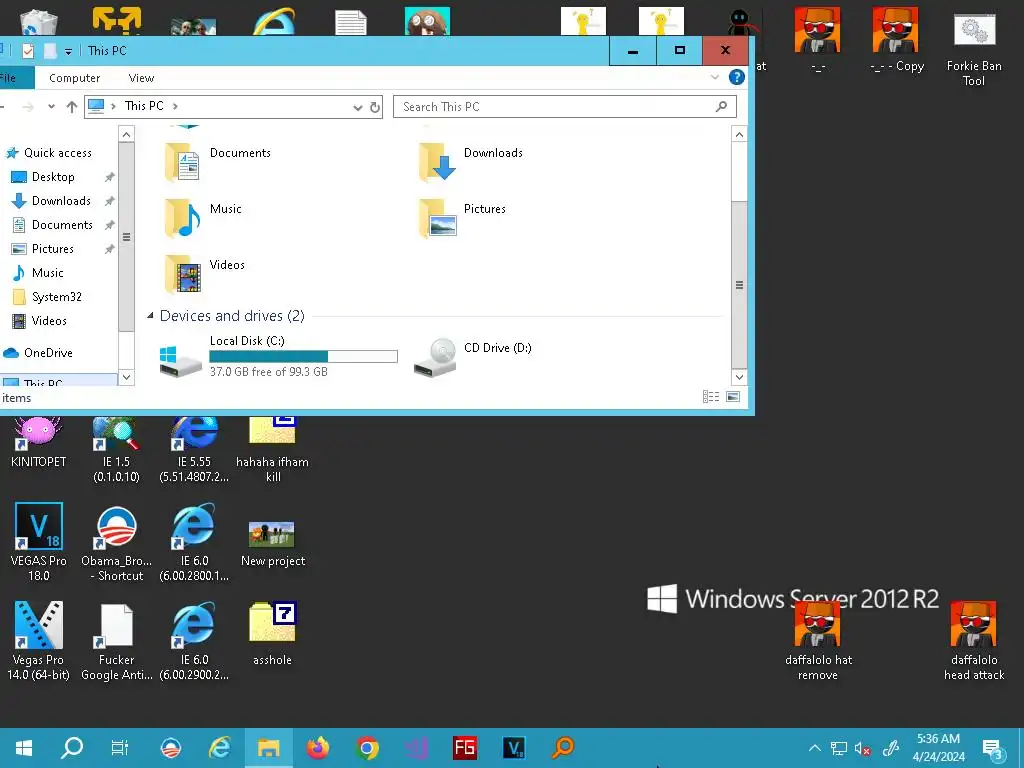Select System32 folder in navigation pane
1024x768 pixels.
click(56, 297)
